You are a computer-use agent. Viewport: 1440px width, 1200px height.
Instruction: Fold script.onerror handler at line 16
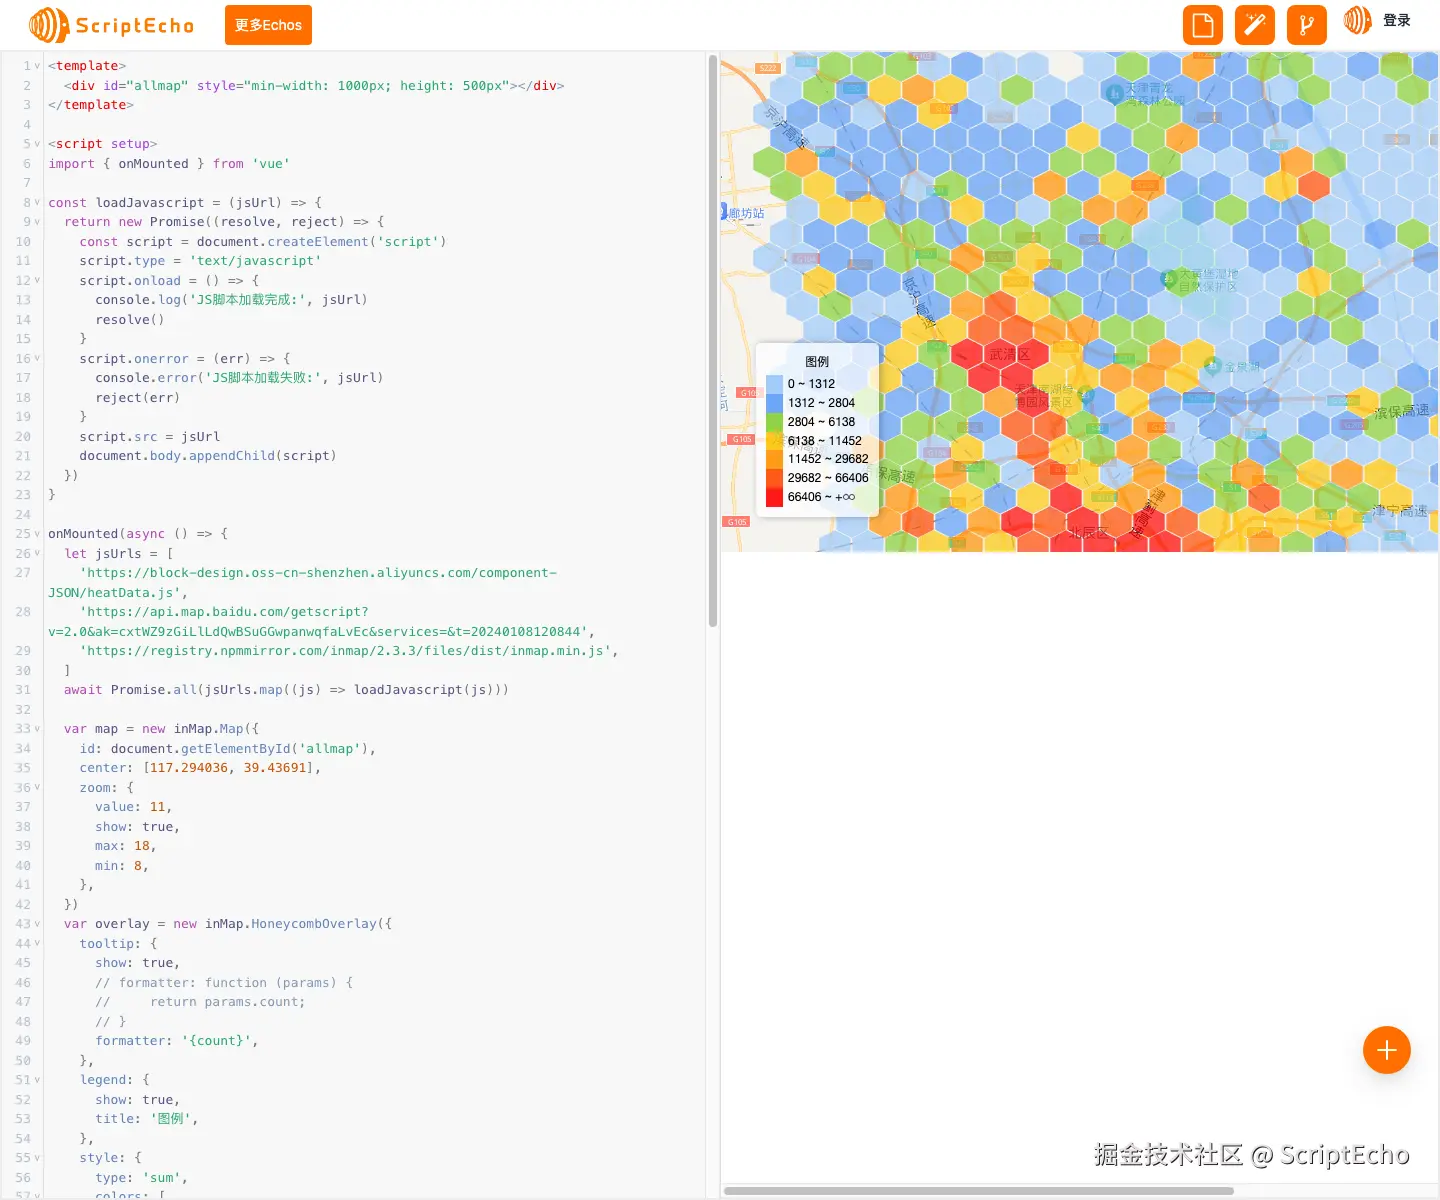(x=38, y=359)
